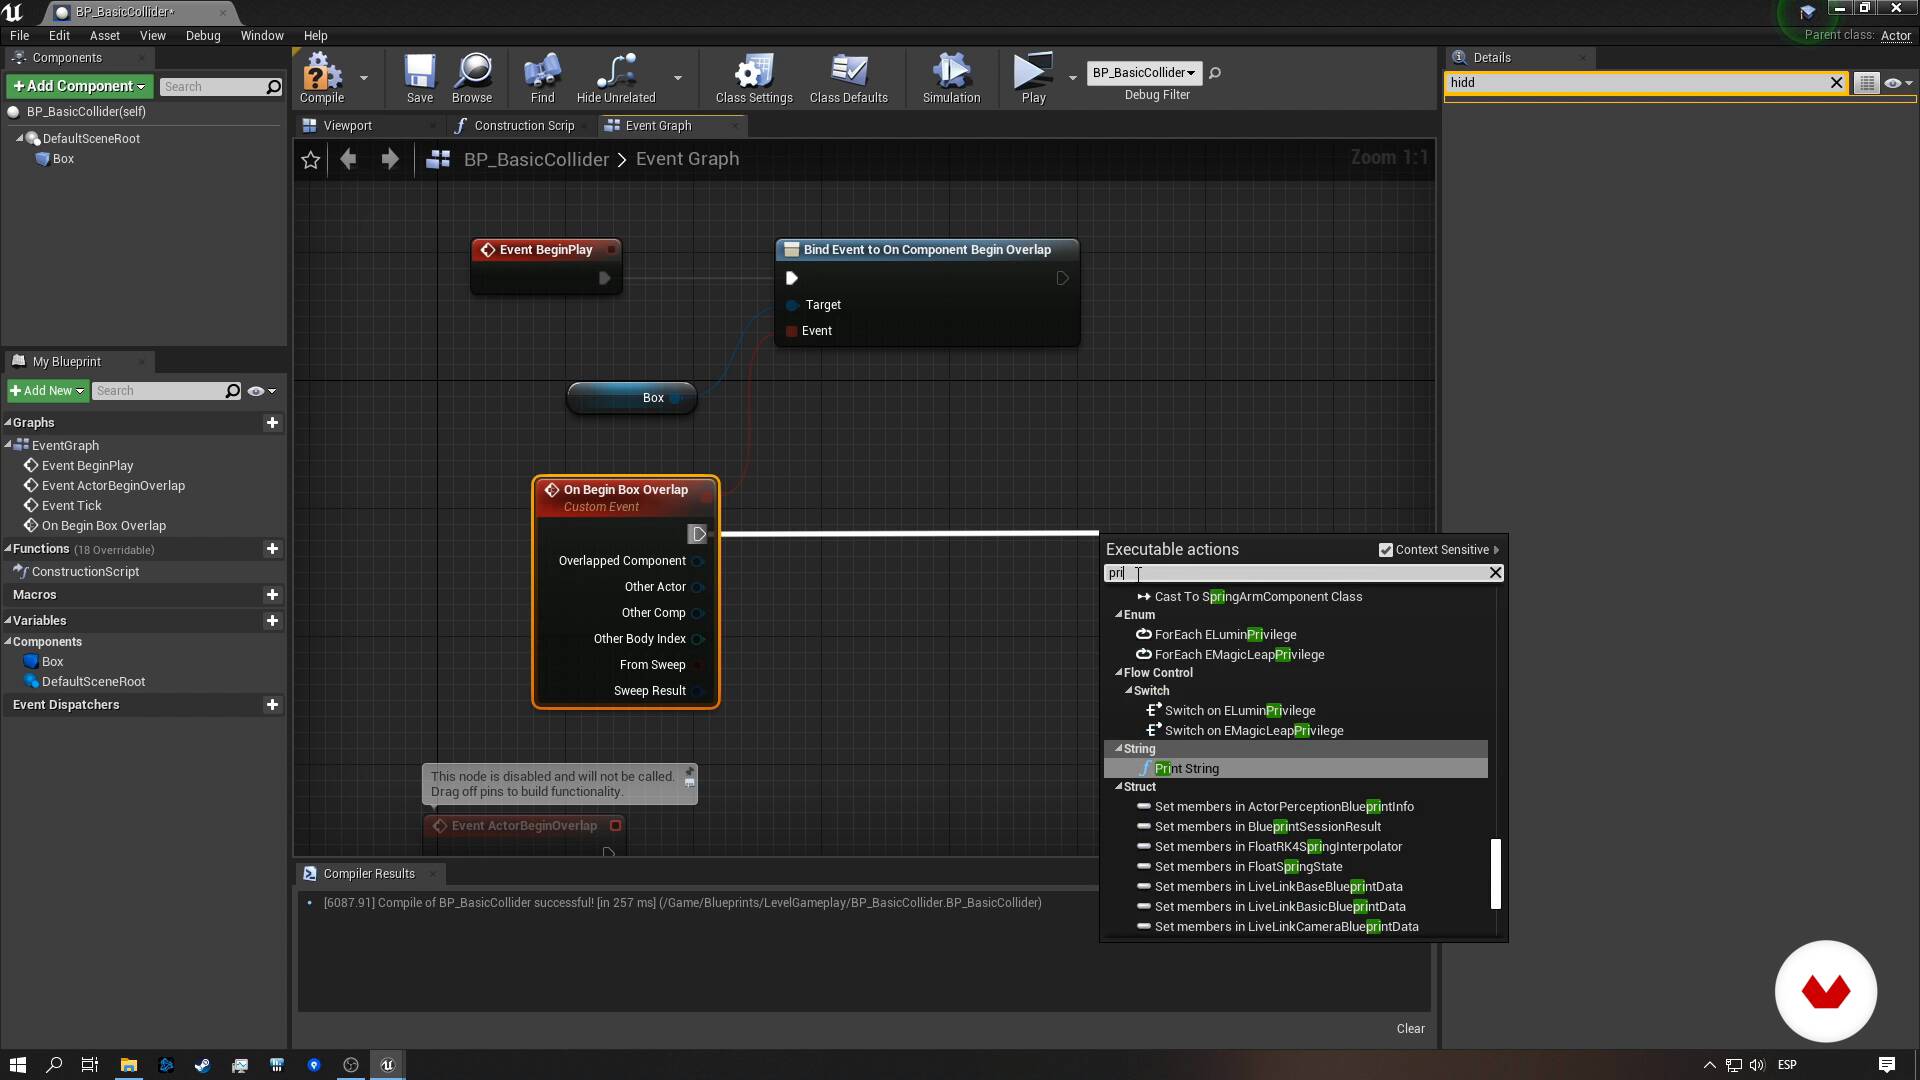Screen dimensions: 1920x1080
Task: Open the Asset menu
Action: (x=104, y=35)
